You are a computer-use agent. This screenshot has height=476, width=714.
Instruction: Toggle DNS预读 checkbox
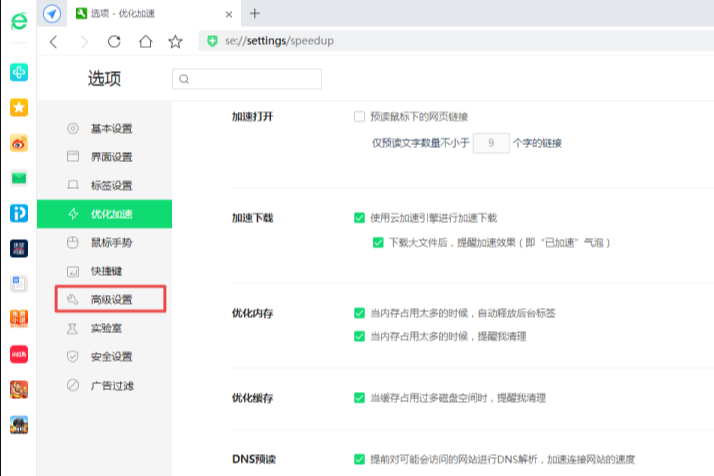point(359,459)
